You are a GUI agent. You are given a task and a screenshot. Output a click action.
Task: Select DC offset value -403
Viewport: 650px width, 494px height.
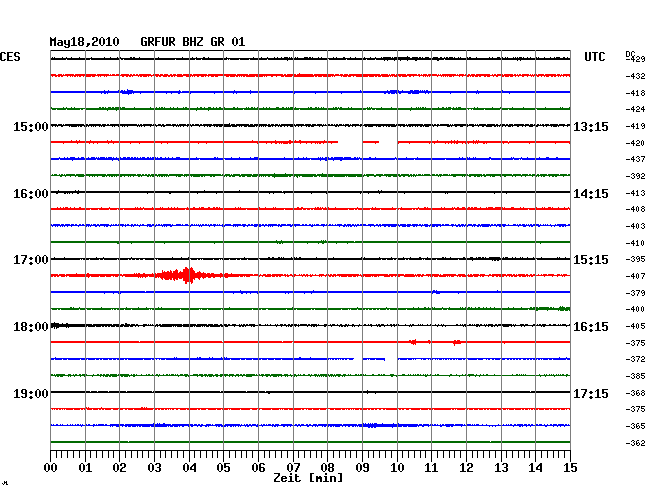pos(635,226)
